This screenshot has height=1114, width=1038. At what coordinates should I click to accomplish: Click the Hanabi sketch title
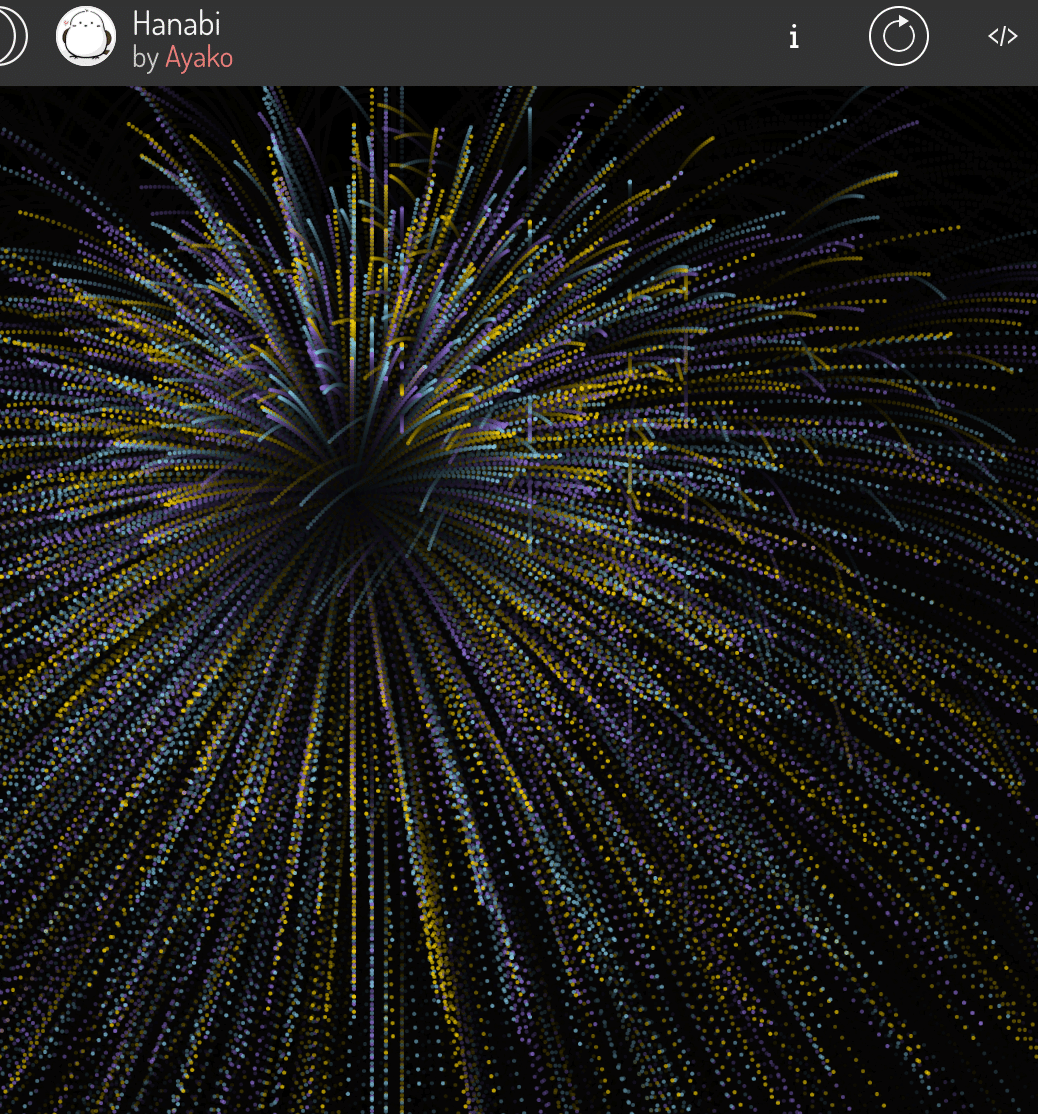(176, 24)
